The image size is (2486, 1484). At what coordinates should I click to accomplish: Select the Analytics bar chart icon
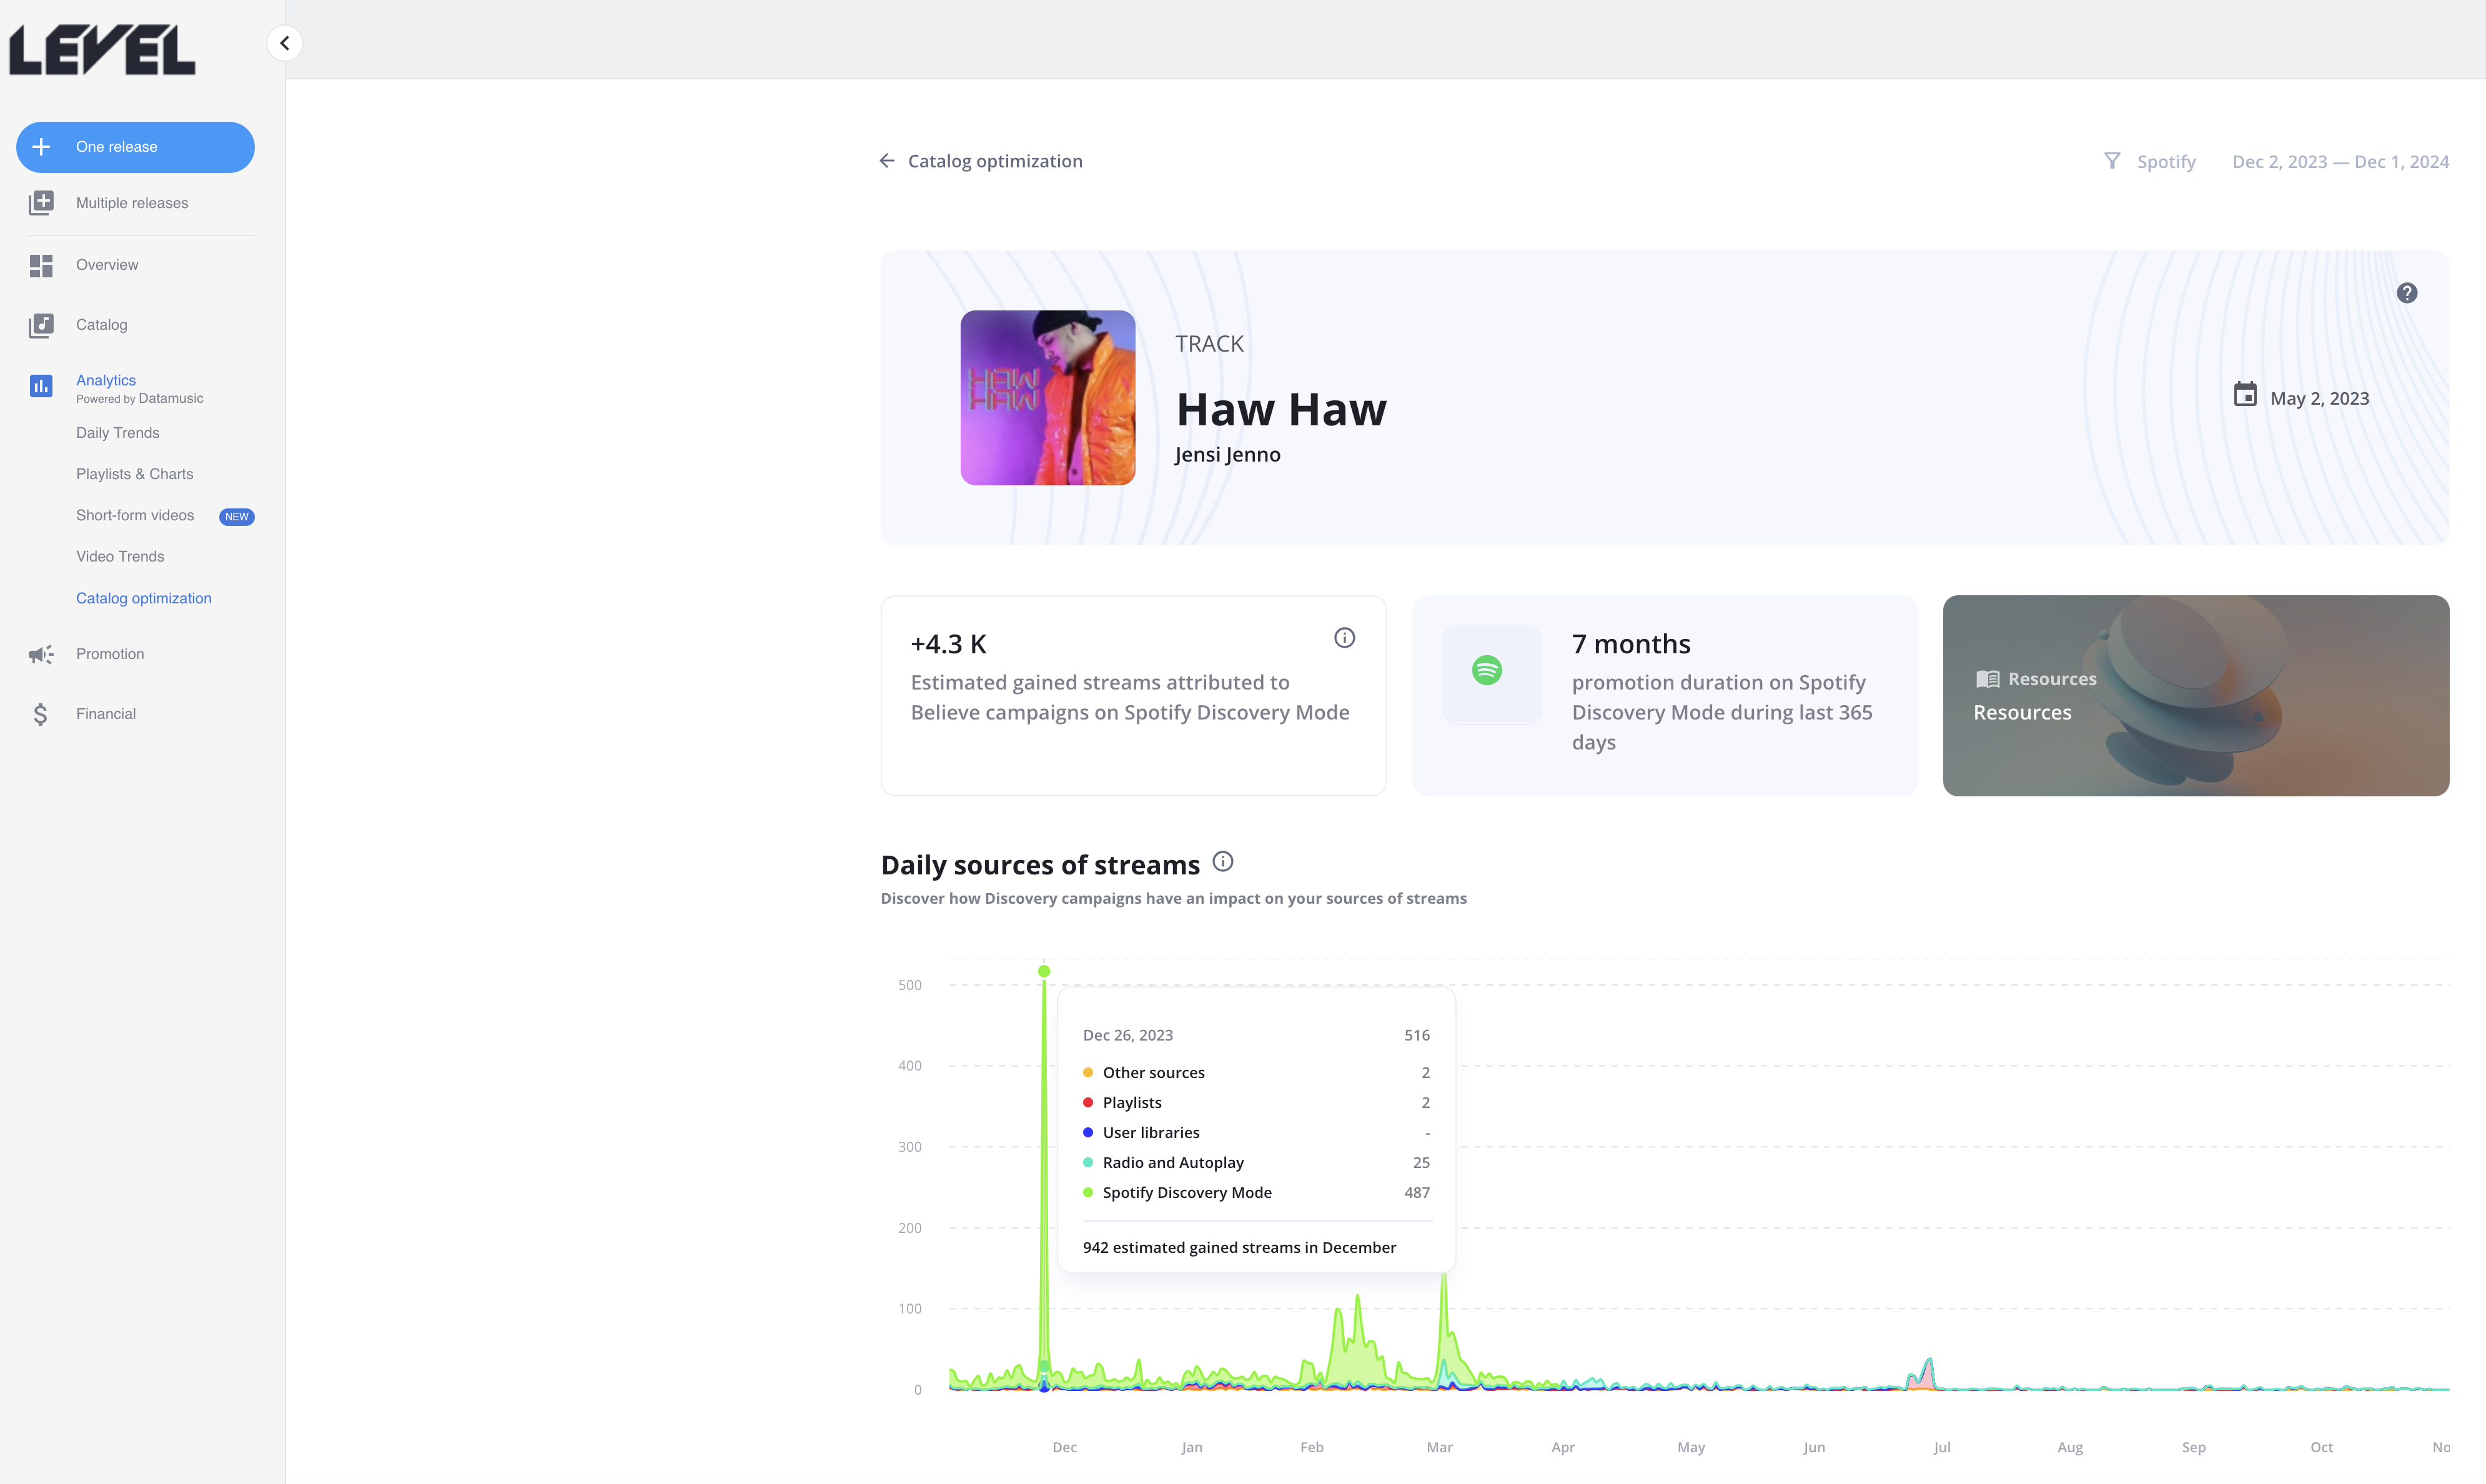tap(41, 386)
